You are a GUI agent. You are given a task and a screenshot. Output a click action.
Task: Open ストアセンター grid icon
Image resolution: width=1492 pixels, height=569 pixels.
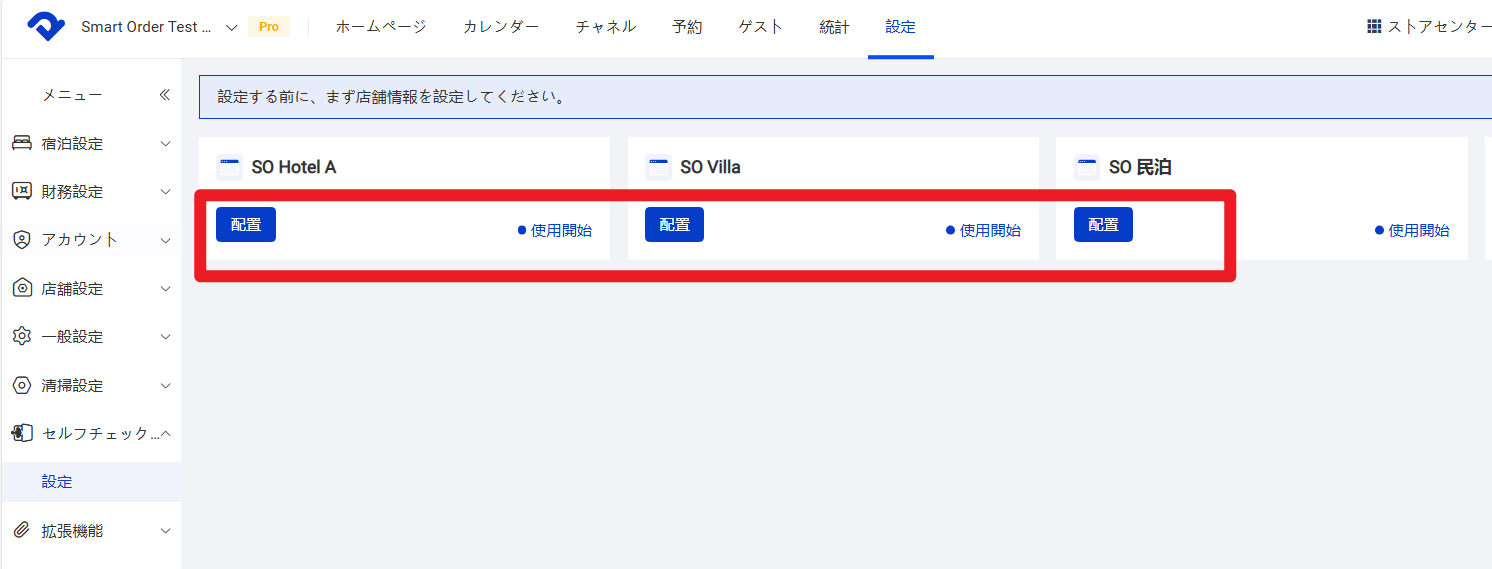point(1374,27)
